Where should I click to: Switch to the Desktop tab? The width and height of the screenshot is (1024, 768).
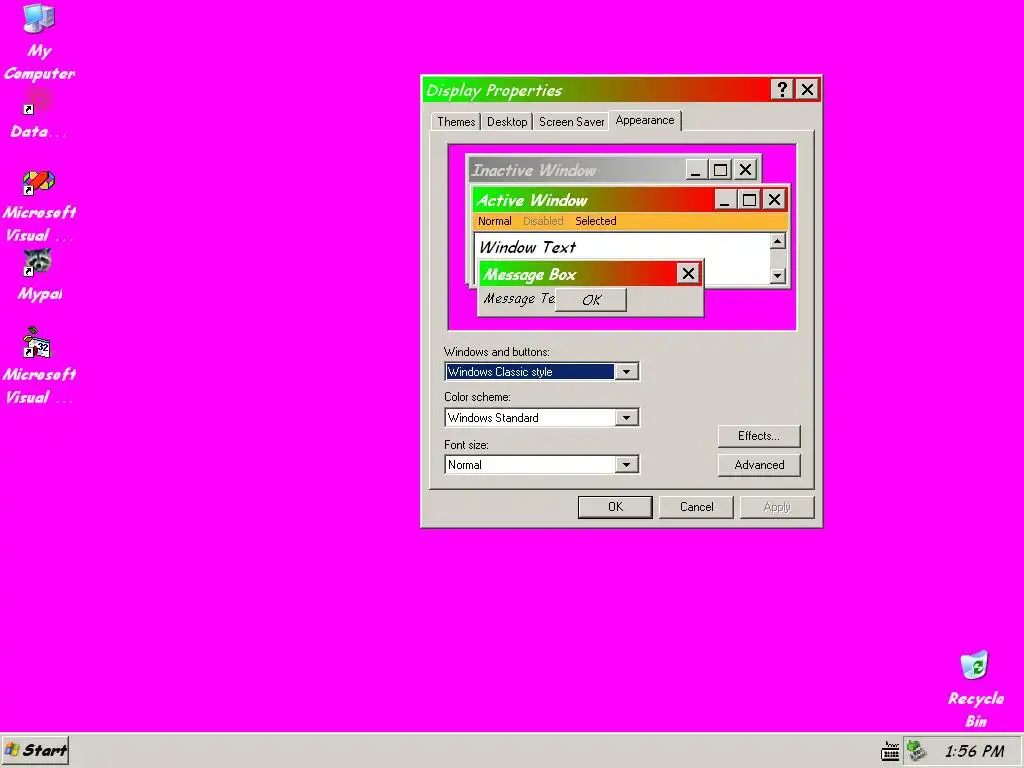[x=507, y=122]
